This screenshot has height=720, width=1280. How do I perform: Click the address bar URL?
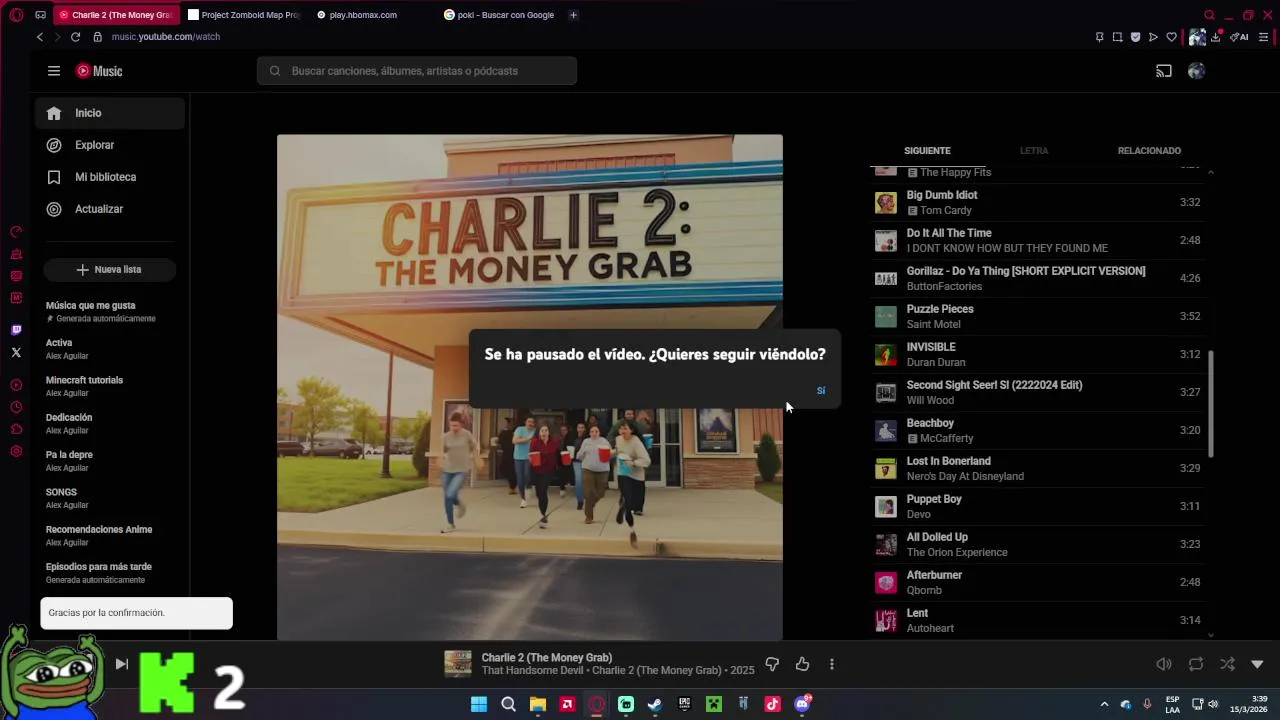tap(166, 37)
